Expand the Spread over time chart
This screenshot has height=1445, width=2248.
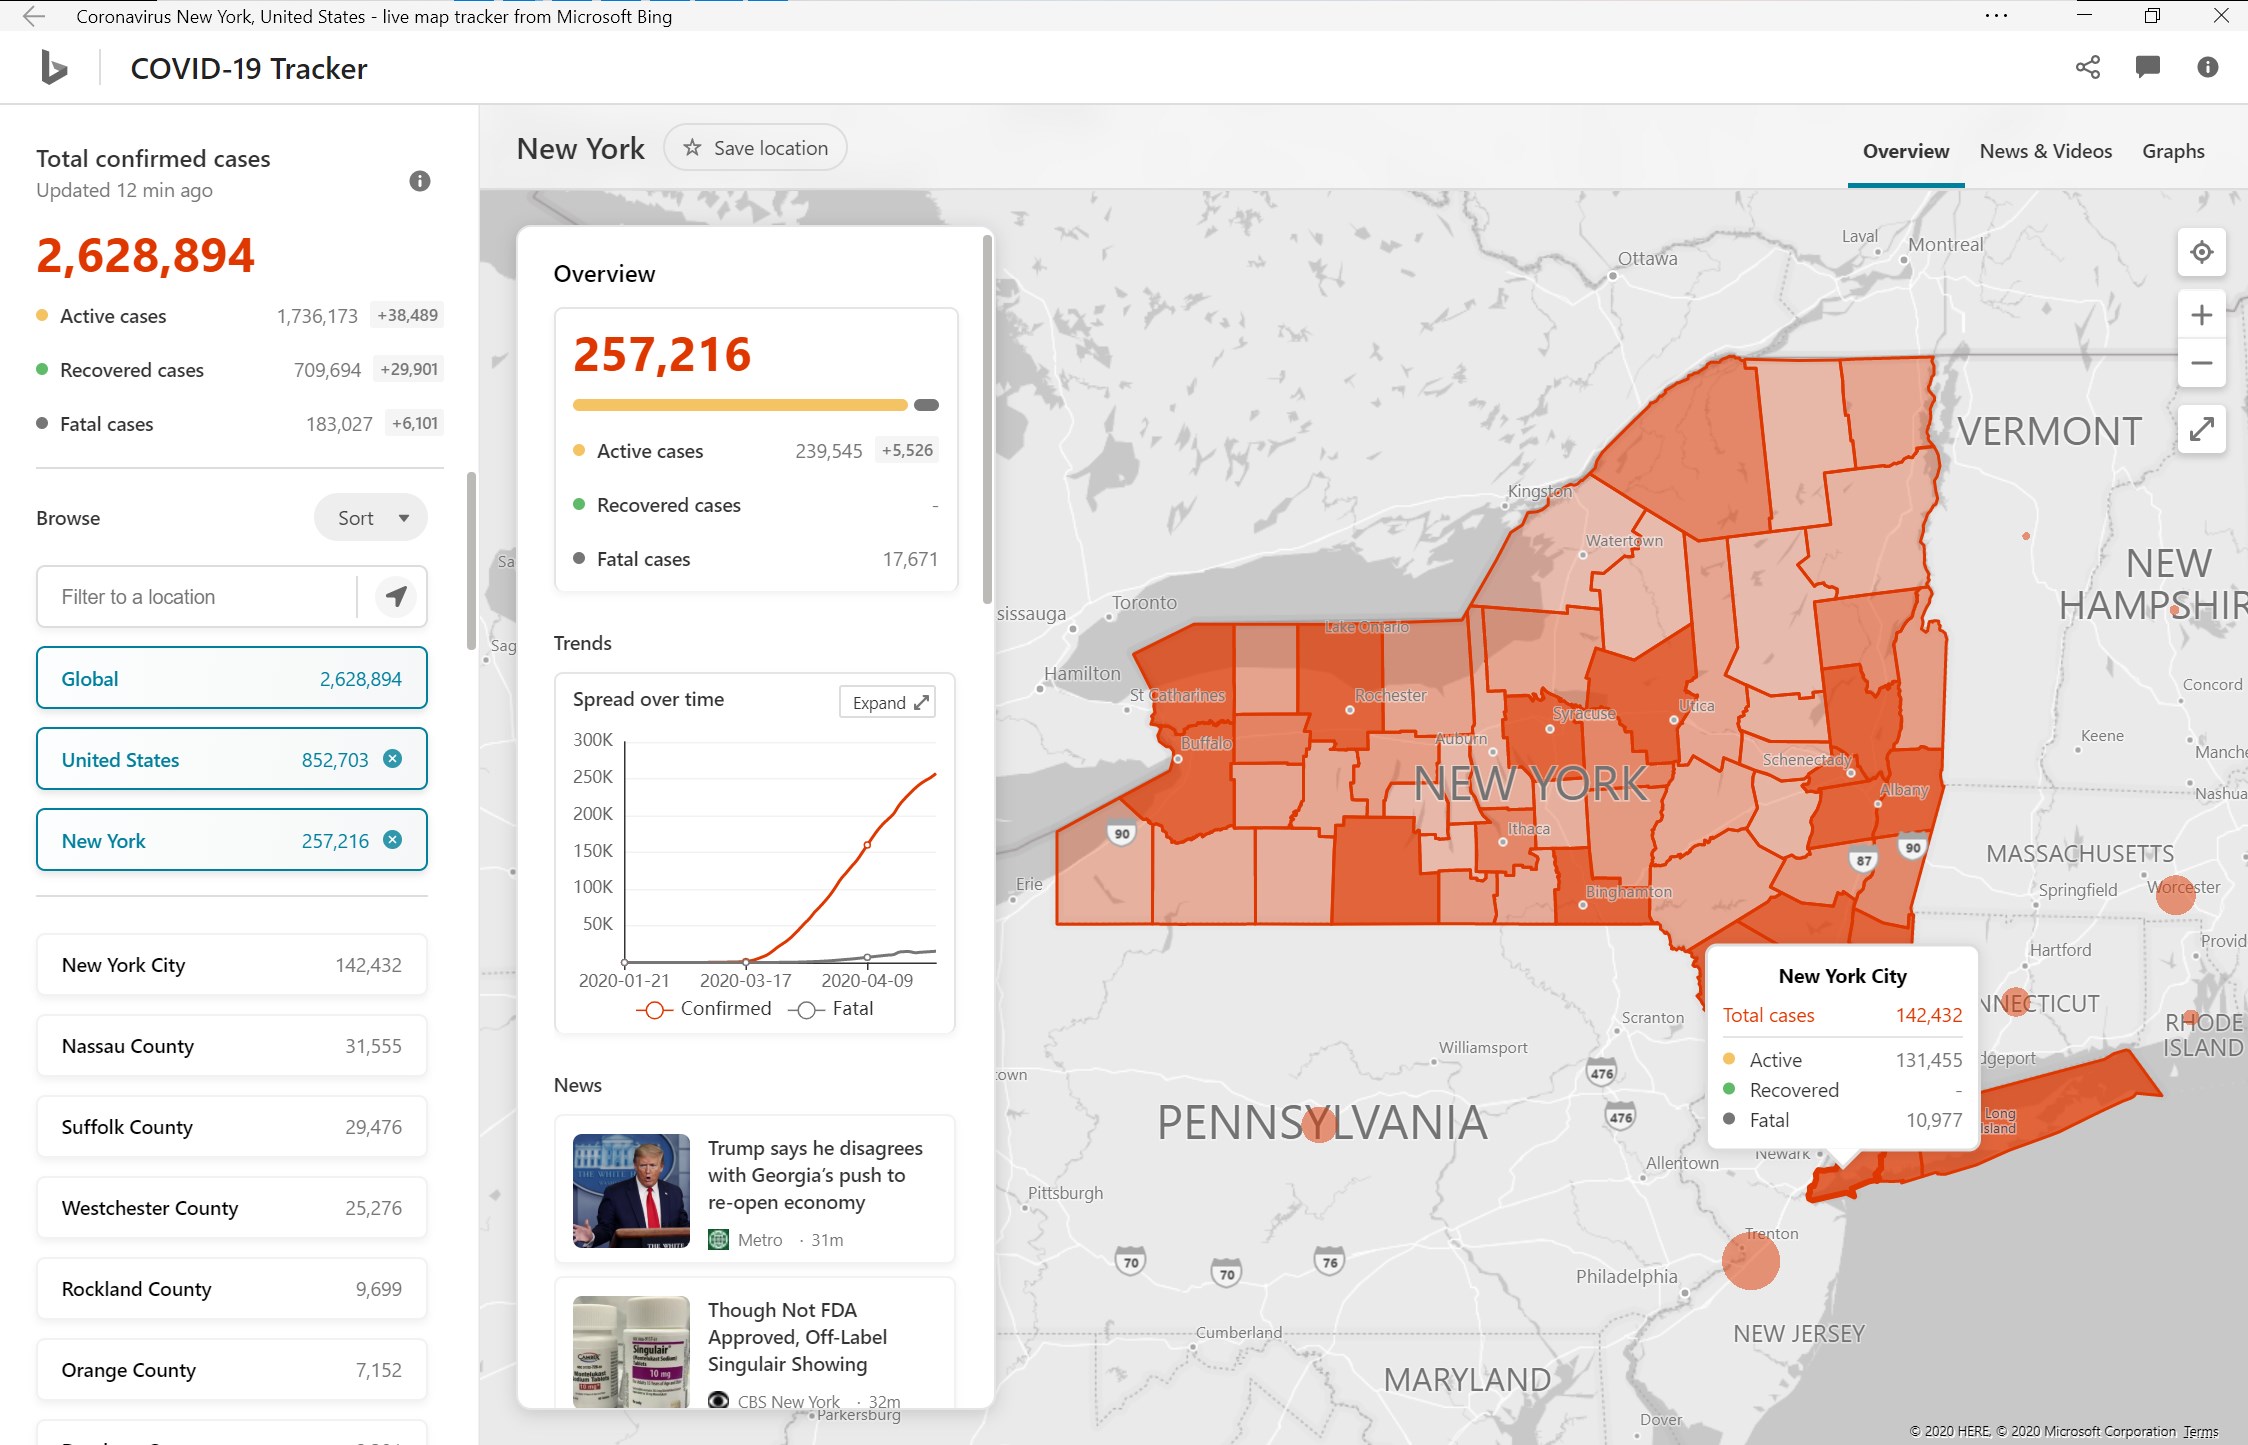[x=888, y=702]
